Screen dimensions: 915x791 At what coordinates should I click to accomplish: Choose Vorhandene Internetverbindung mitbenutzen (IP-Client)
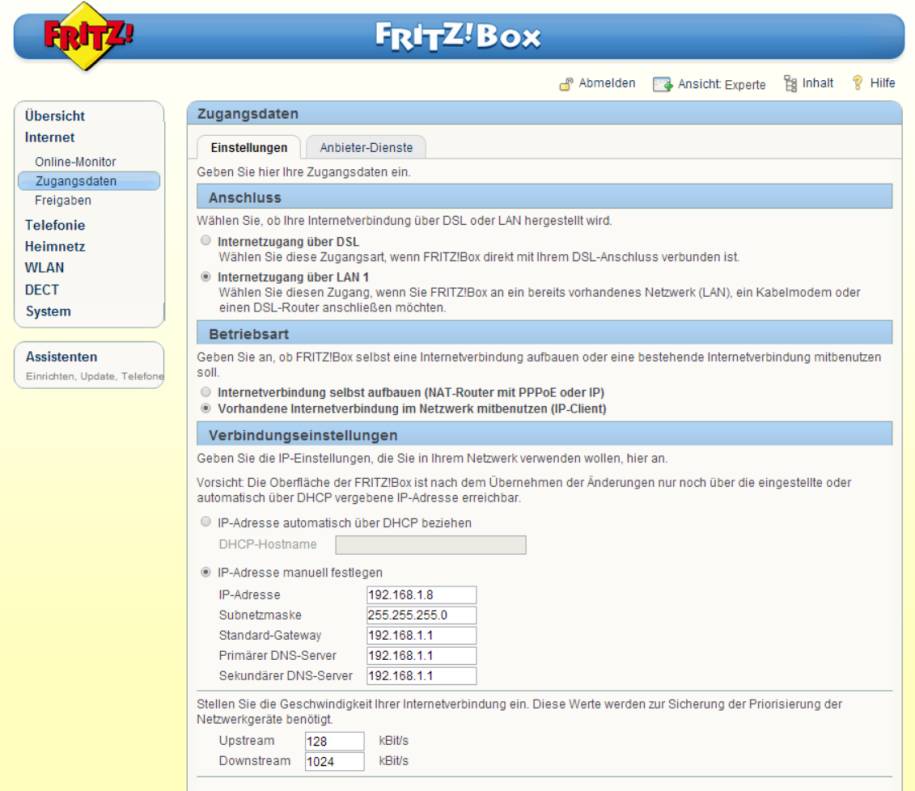(x=205, y=408)
